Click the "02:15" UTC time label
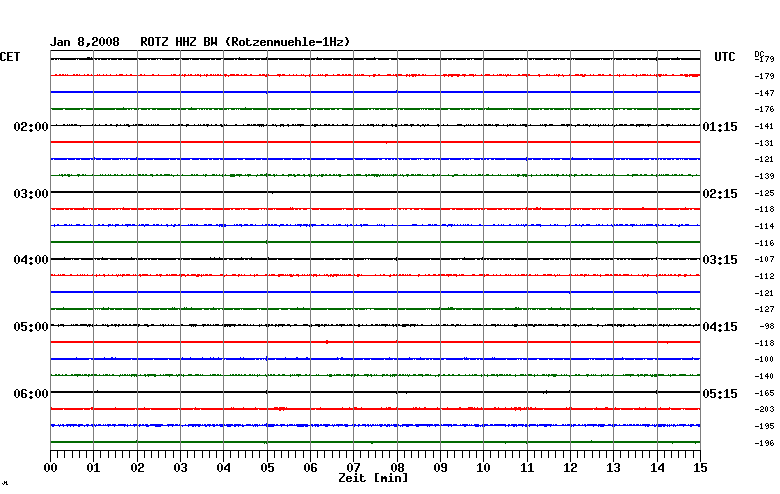The image size is (780, 494). pyautogui.click(x=720, y=194)
